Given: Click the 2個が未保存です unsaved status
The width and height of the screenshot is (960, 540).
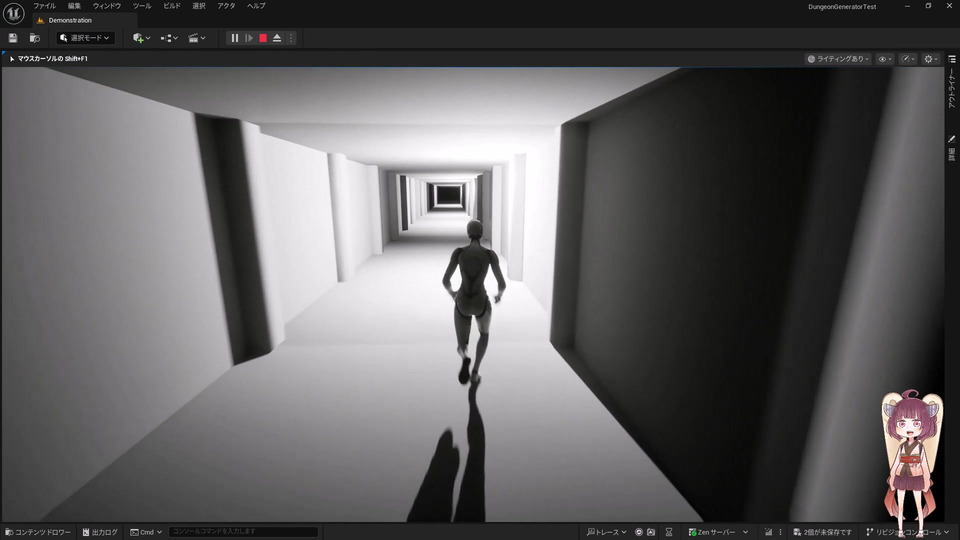Looking at the screenshot, I should (822, 532).
